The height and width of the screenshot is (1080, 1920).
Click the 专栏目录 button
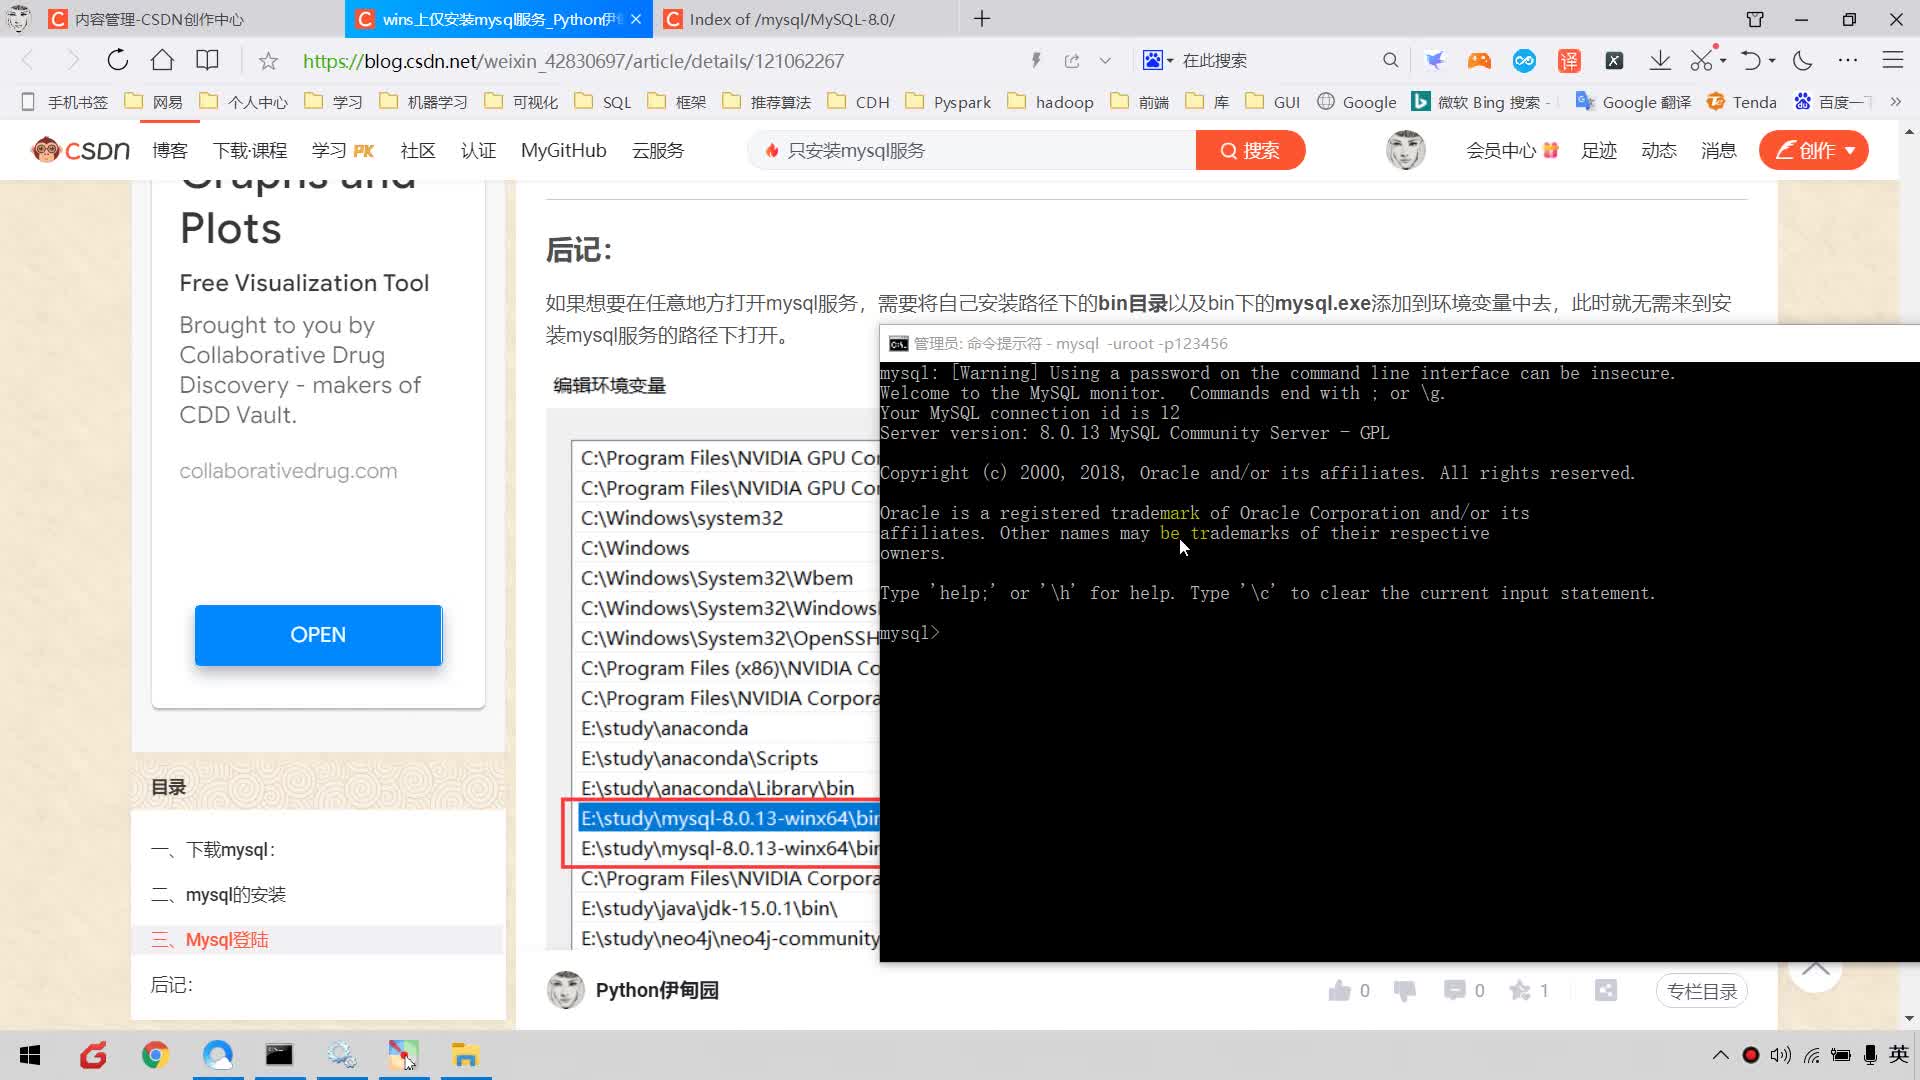(x=1702, y=991)
